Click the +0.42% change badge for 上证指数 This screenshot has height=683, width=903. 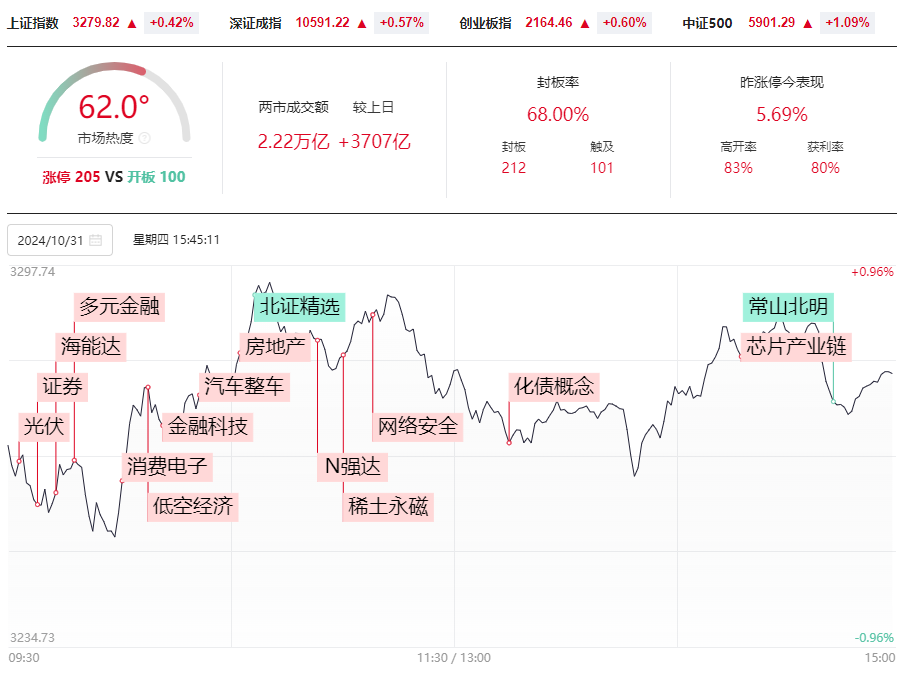pyautogui.click(x=172, y=23)
